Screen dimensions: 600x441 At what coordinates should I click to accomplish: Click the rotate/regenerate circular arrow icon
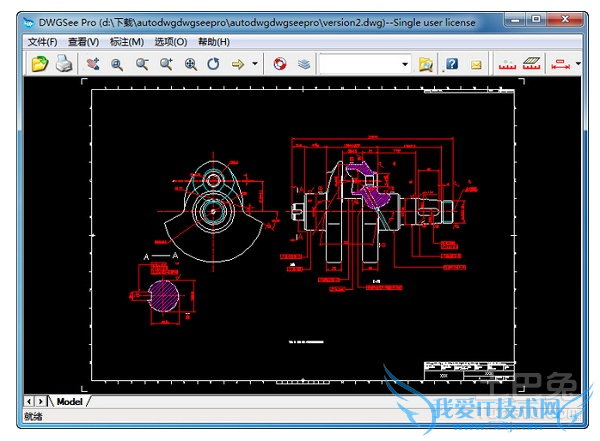tap(213, 64)
